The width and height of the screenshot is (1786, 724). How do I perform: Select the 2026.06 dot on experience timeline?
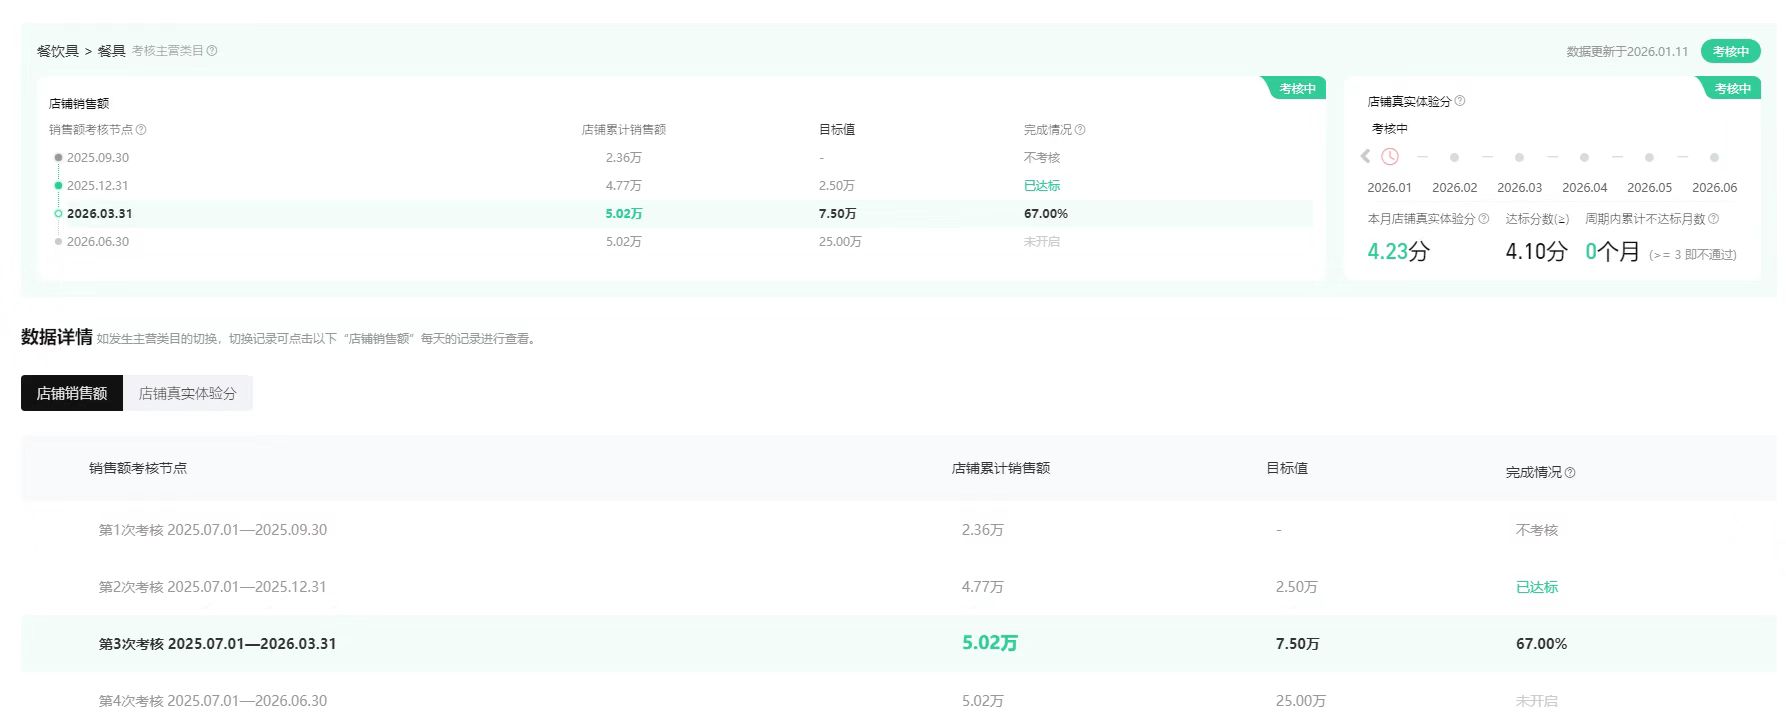[1714, 158]
